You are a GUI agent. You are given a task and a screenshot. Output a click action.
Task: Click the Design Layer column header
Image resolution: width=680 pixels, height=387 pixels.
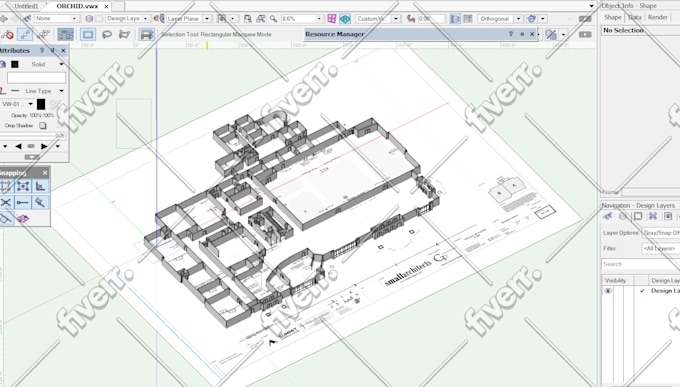[x=664, y=281]
